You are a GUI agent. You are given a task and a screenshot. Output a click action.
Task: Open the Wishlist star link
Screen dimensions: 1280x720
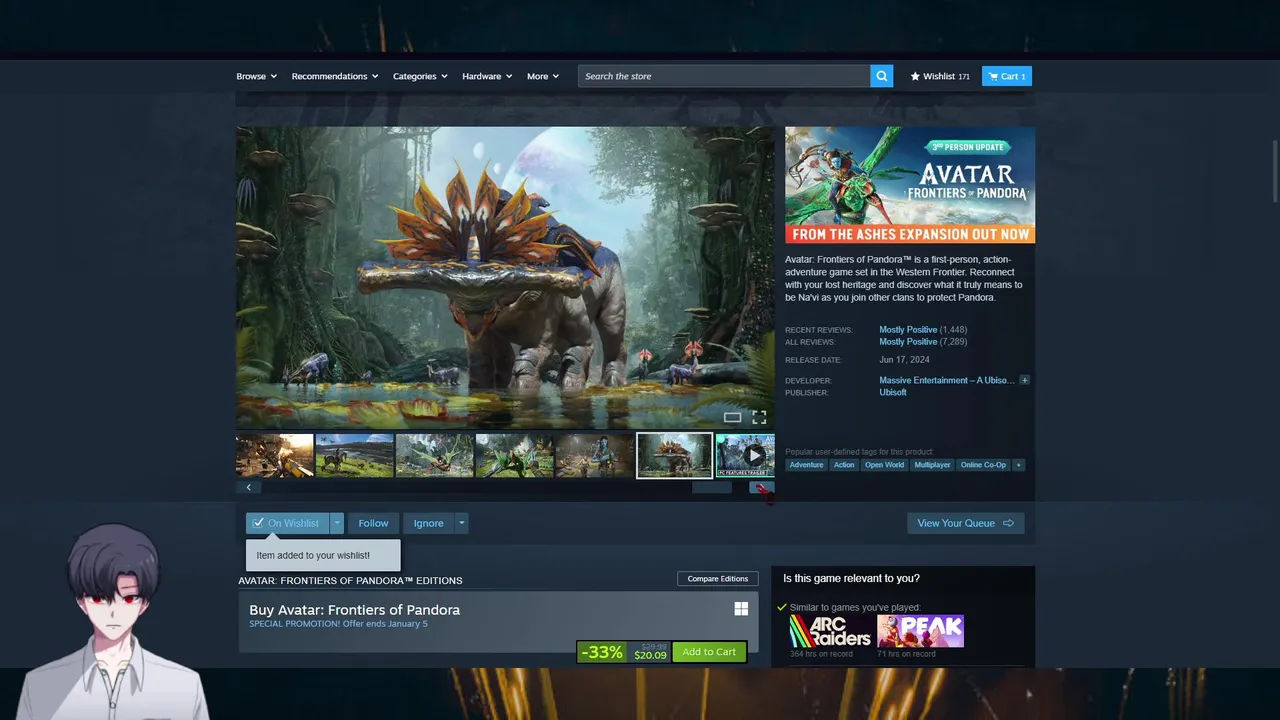pos(940,76)
